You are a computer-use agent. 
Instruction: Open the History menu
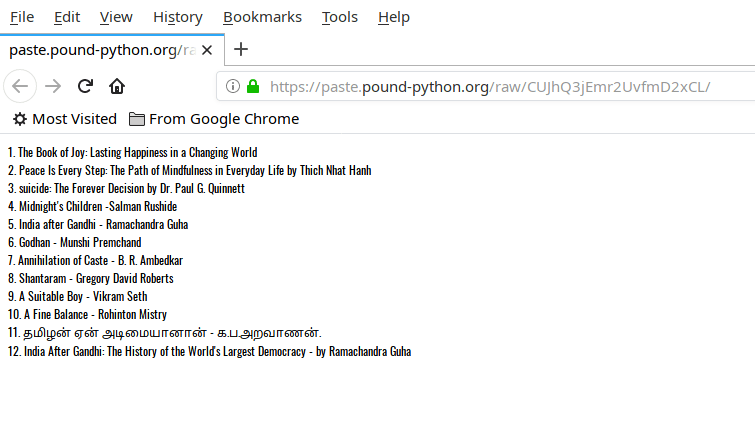(x=177, y=17)
